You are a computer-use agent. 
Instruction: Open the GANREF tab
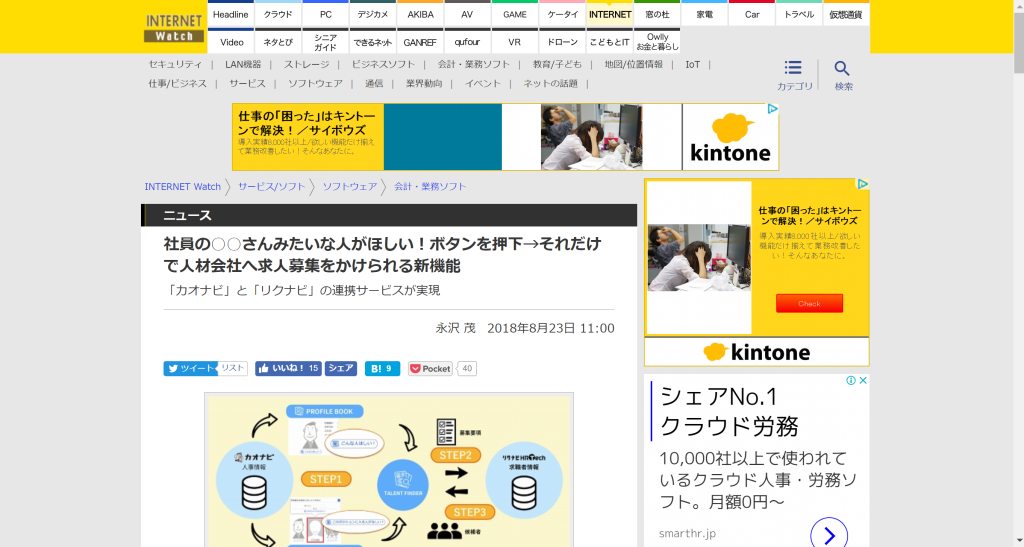click(420, 42)
